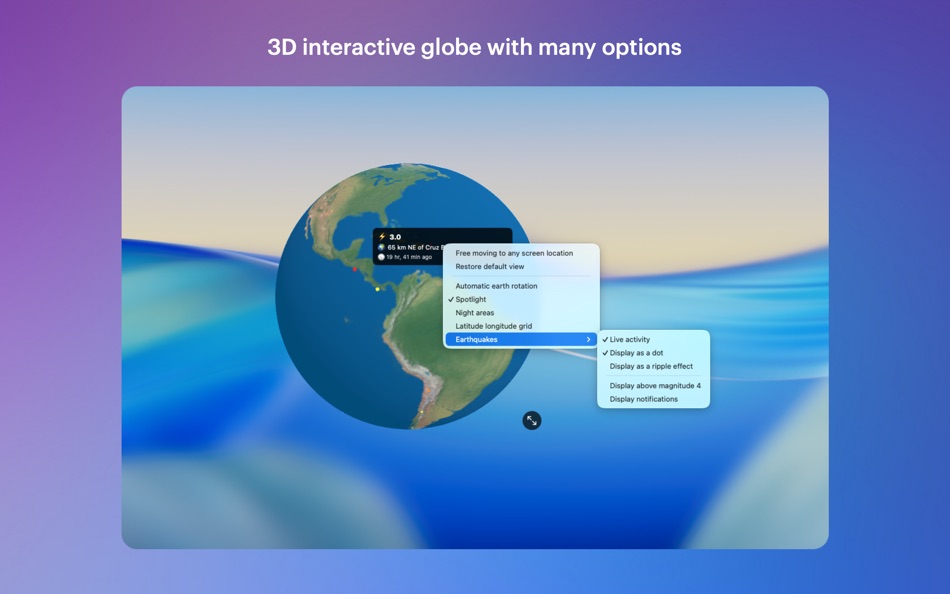This screenshot has width=950, height=594.
Task: Turn off Display as a dot
Action: tap(636, 352)
